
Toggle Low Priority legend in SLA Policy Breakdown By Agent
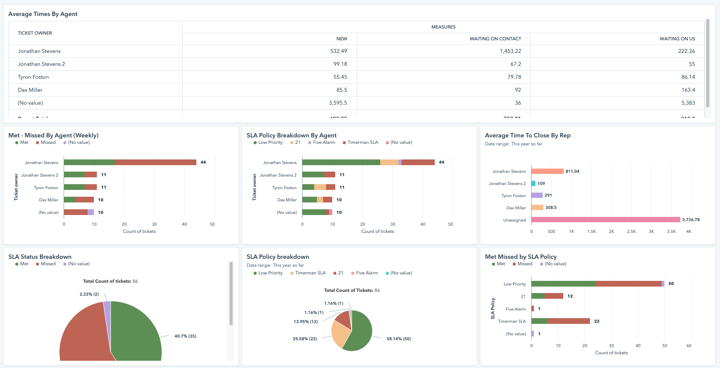268,142
